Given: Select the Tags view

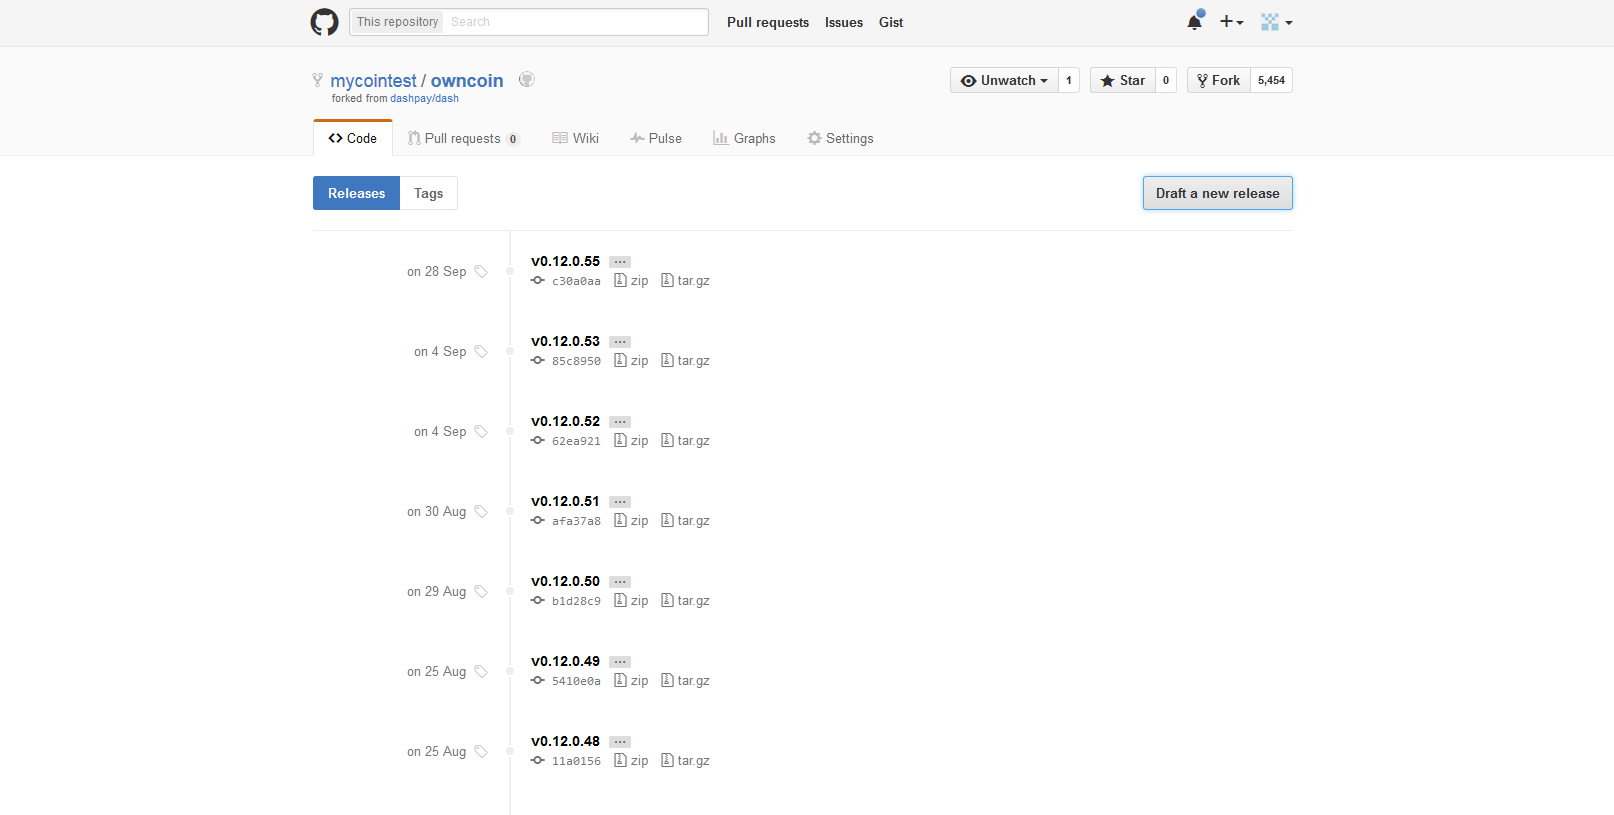Looking at the screenshot, I should tap(429, 193).
